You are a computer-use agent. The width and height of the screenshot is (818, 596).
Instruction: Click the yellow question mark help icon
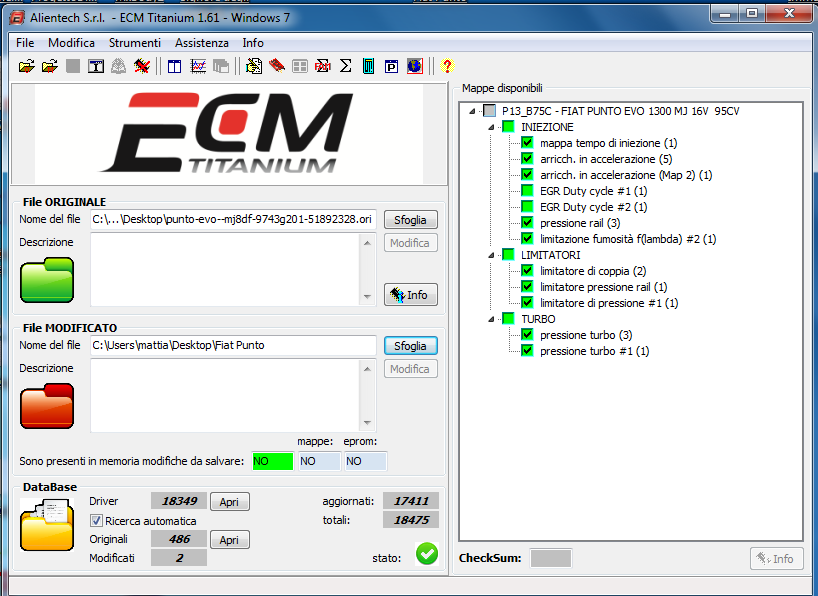pos(447,66)
